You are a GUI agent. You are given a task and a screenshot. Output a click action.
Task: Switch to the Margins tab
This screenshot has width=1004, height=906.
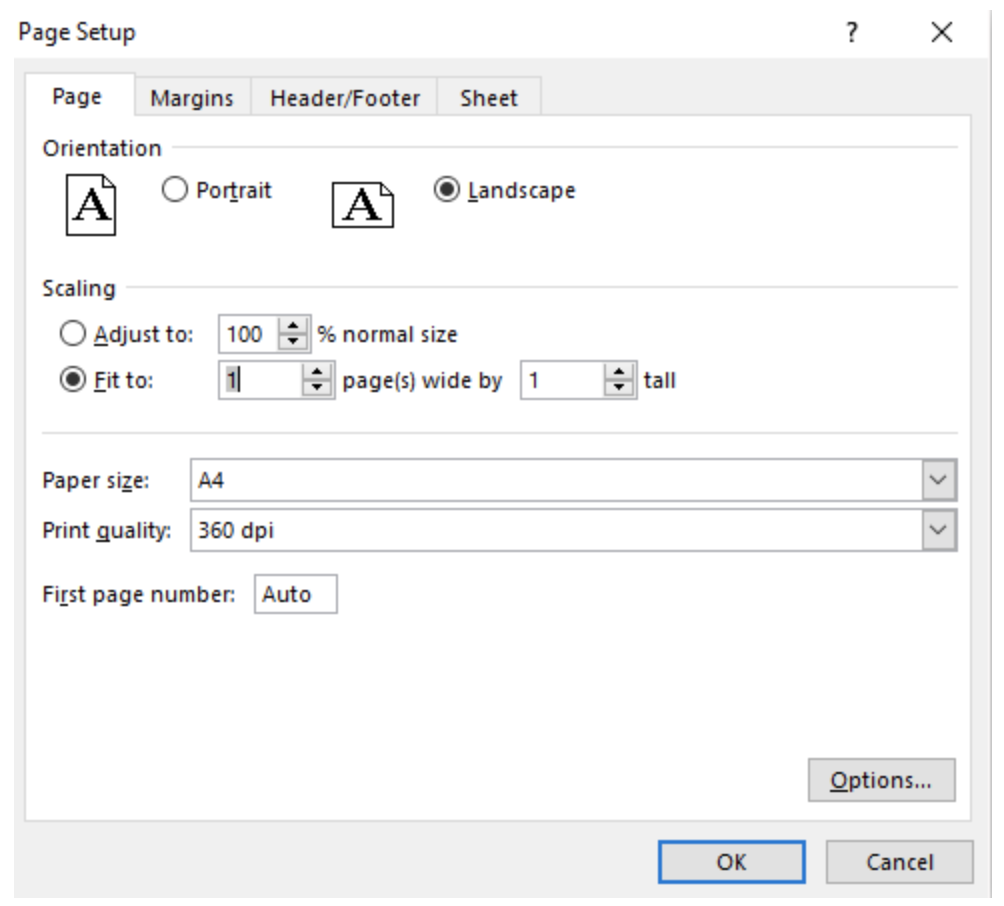tap(192, 98)
